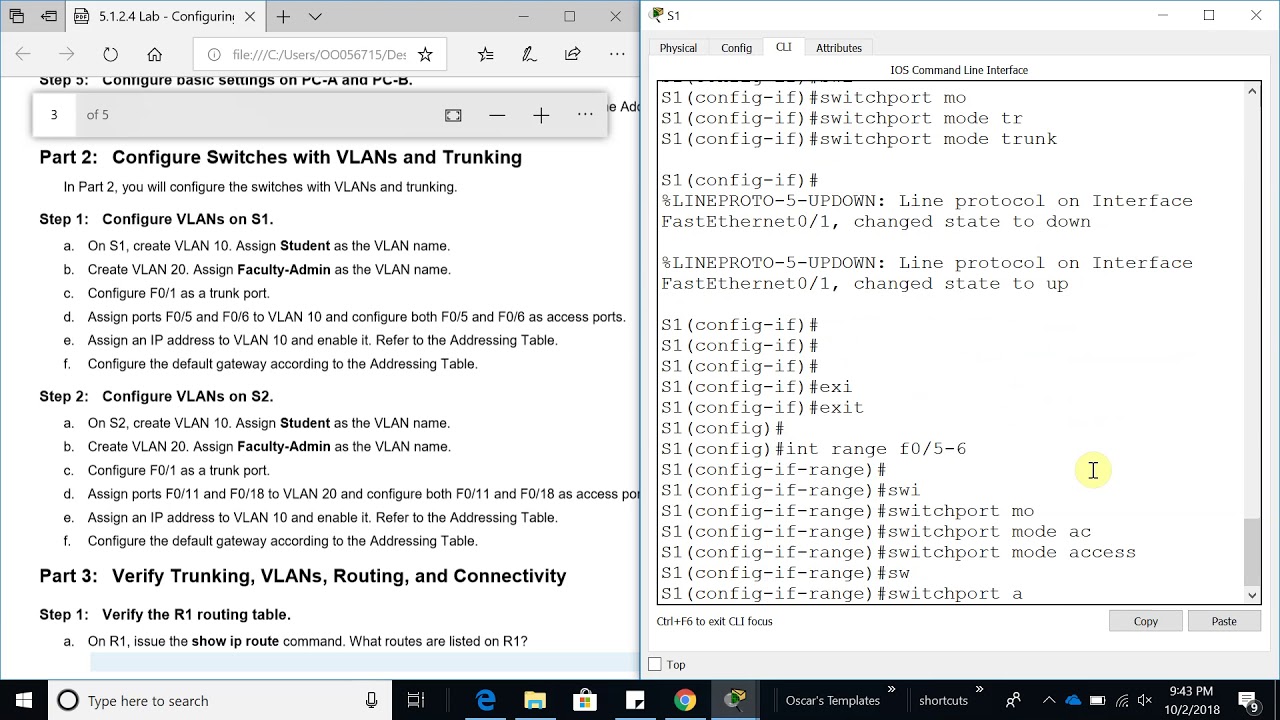1280x720 pixels.
Task: Click 'Part 2: Configure Switches with VLANs' heading
Action: click(281, 157)
